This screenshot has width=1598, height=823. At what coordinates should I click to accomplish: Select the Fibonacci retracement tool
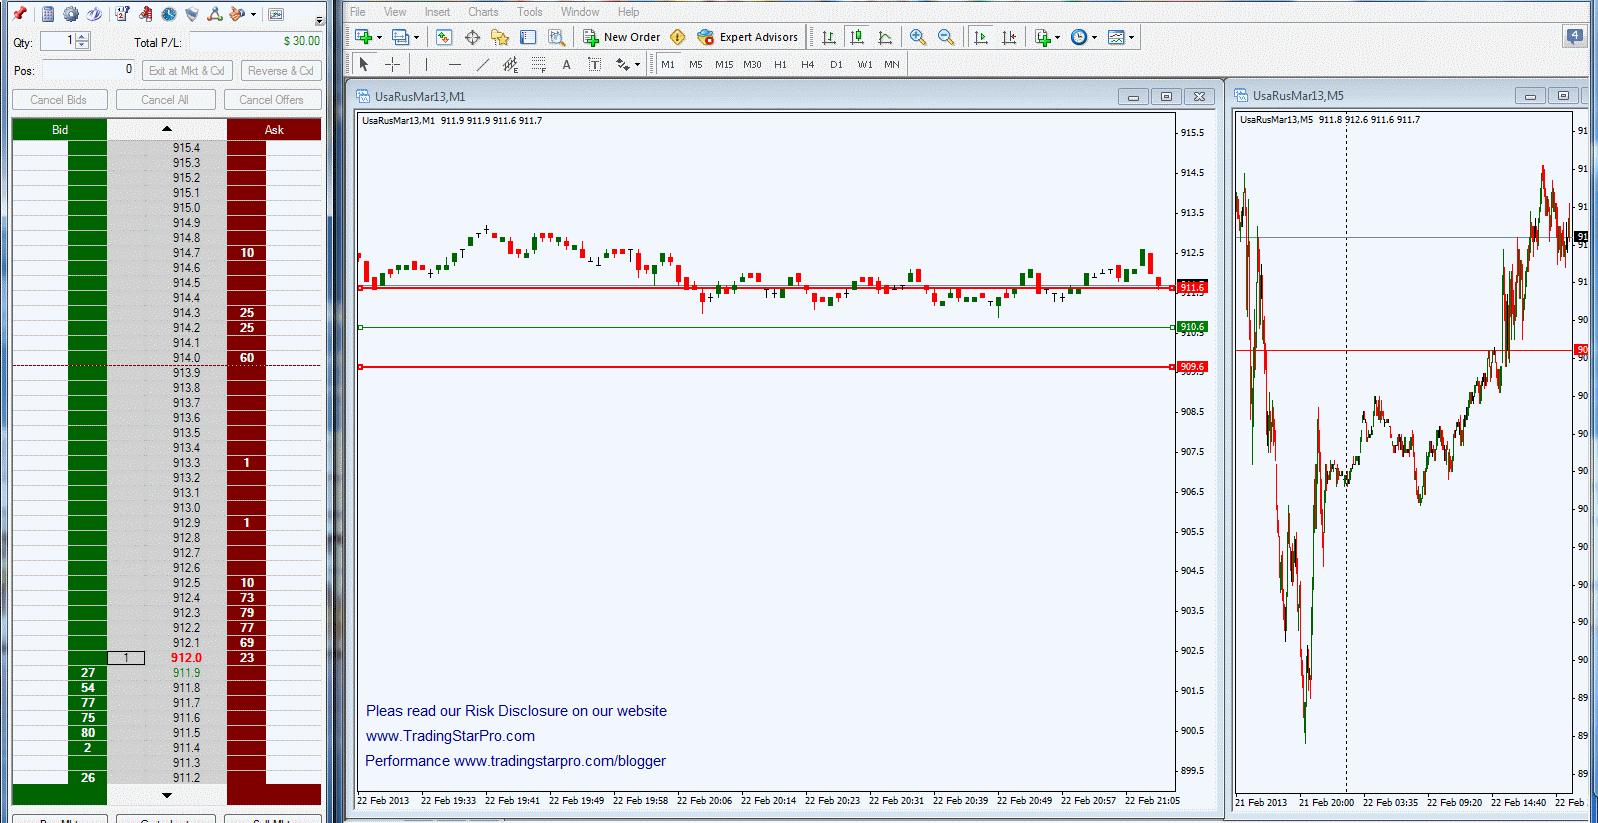pyautogui.click(x=538, y=64)
